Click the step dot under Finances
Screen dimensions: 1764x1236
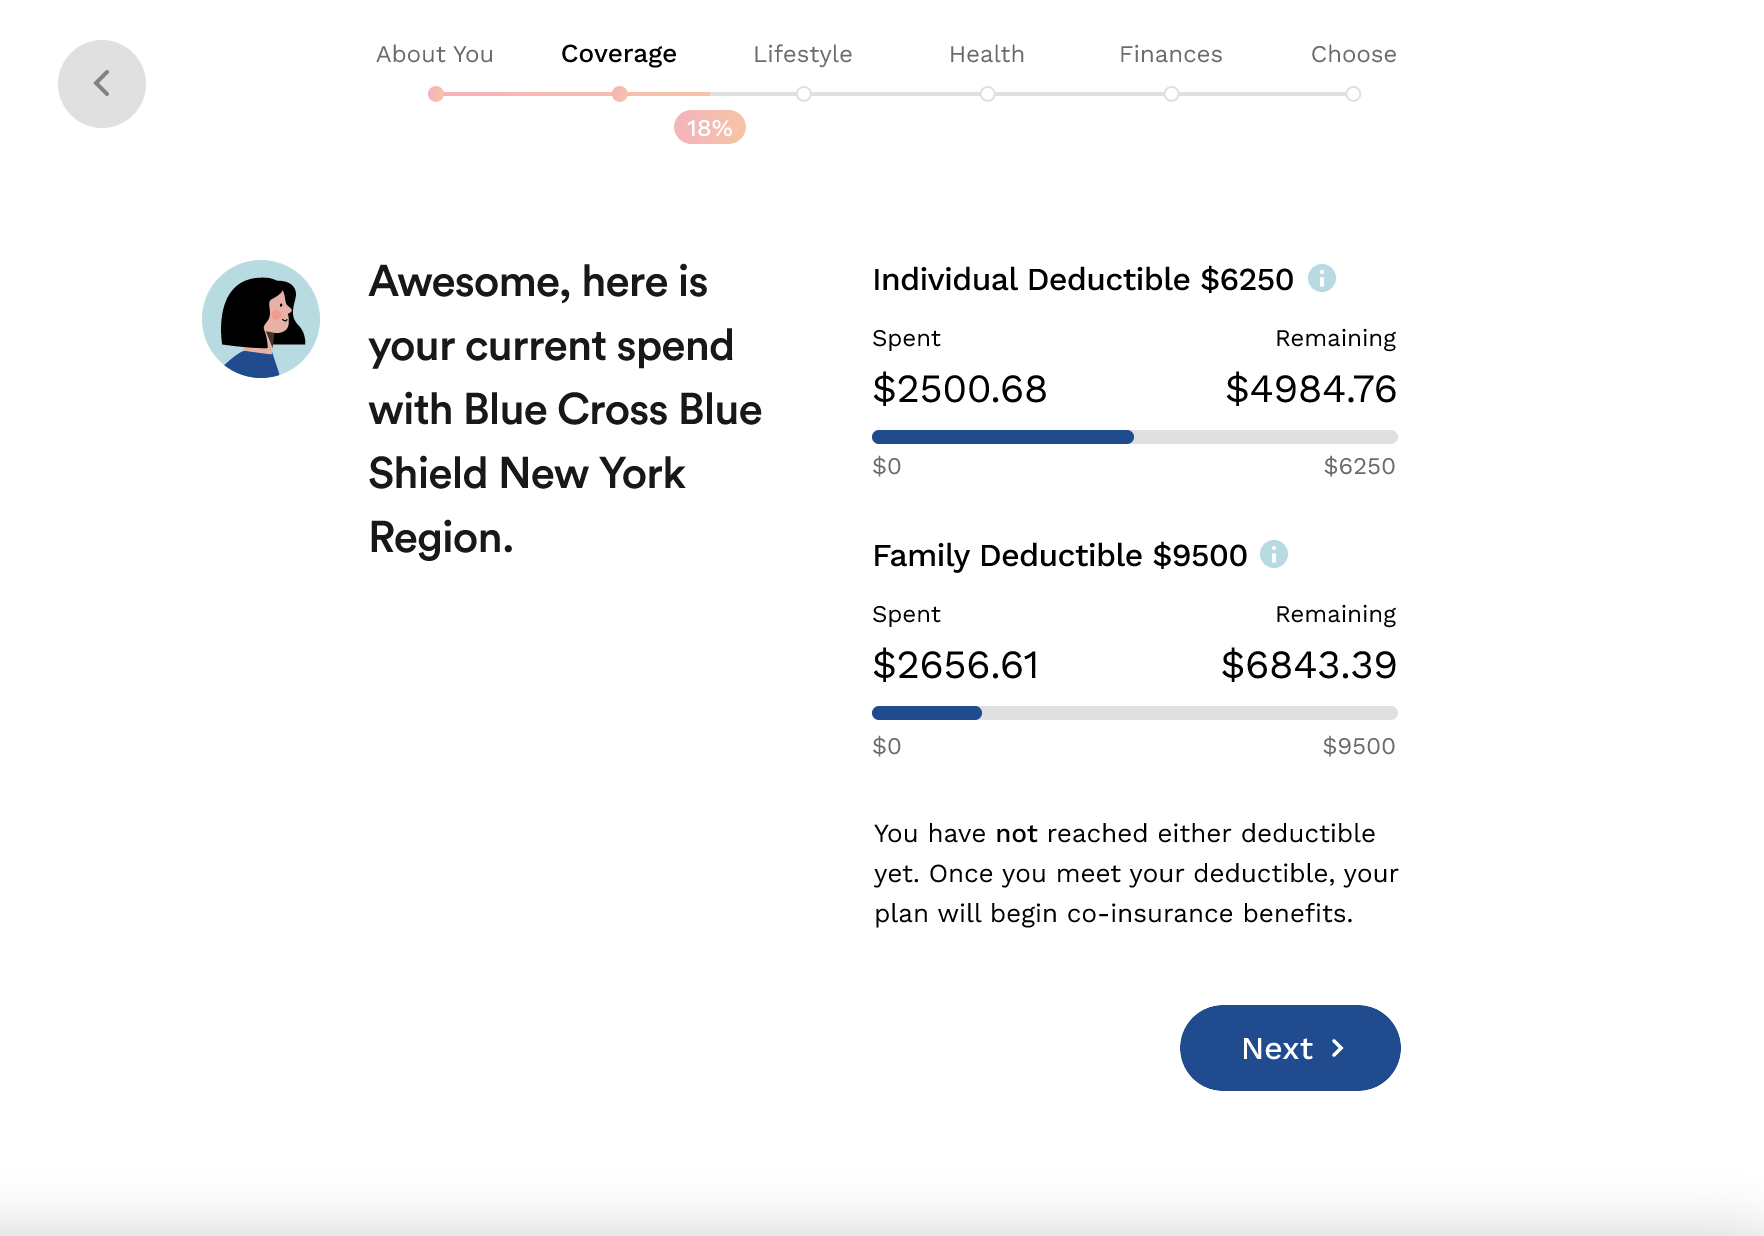1171,94
